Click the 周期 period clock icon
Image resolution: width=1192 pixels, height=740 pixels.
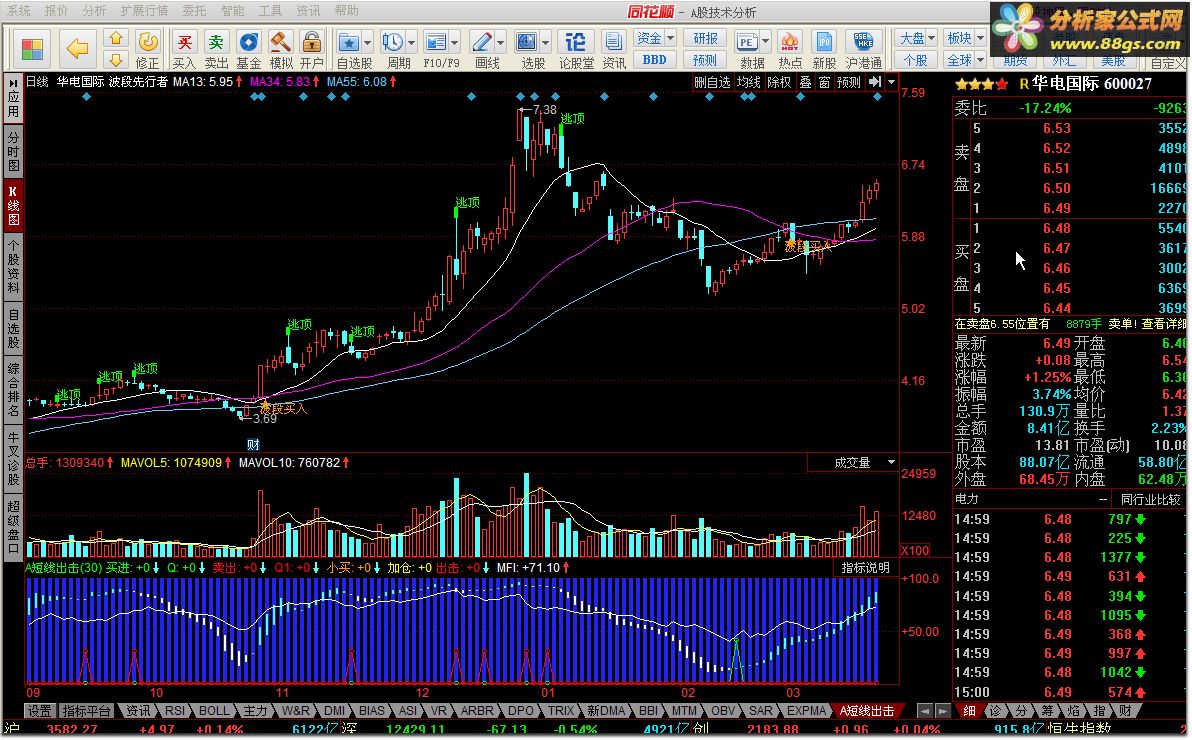394,50
